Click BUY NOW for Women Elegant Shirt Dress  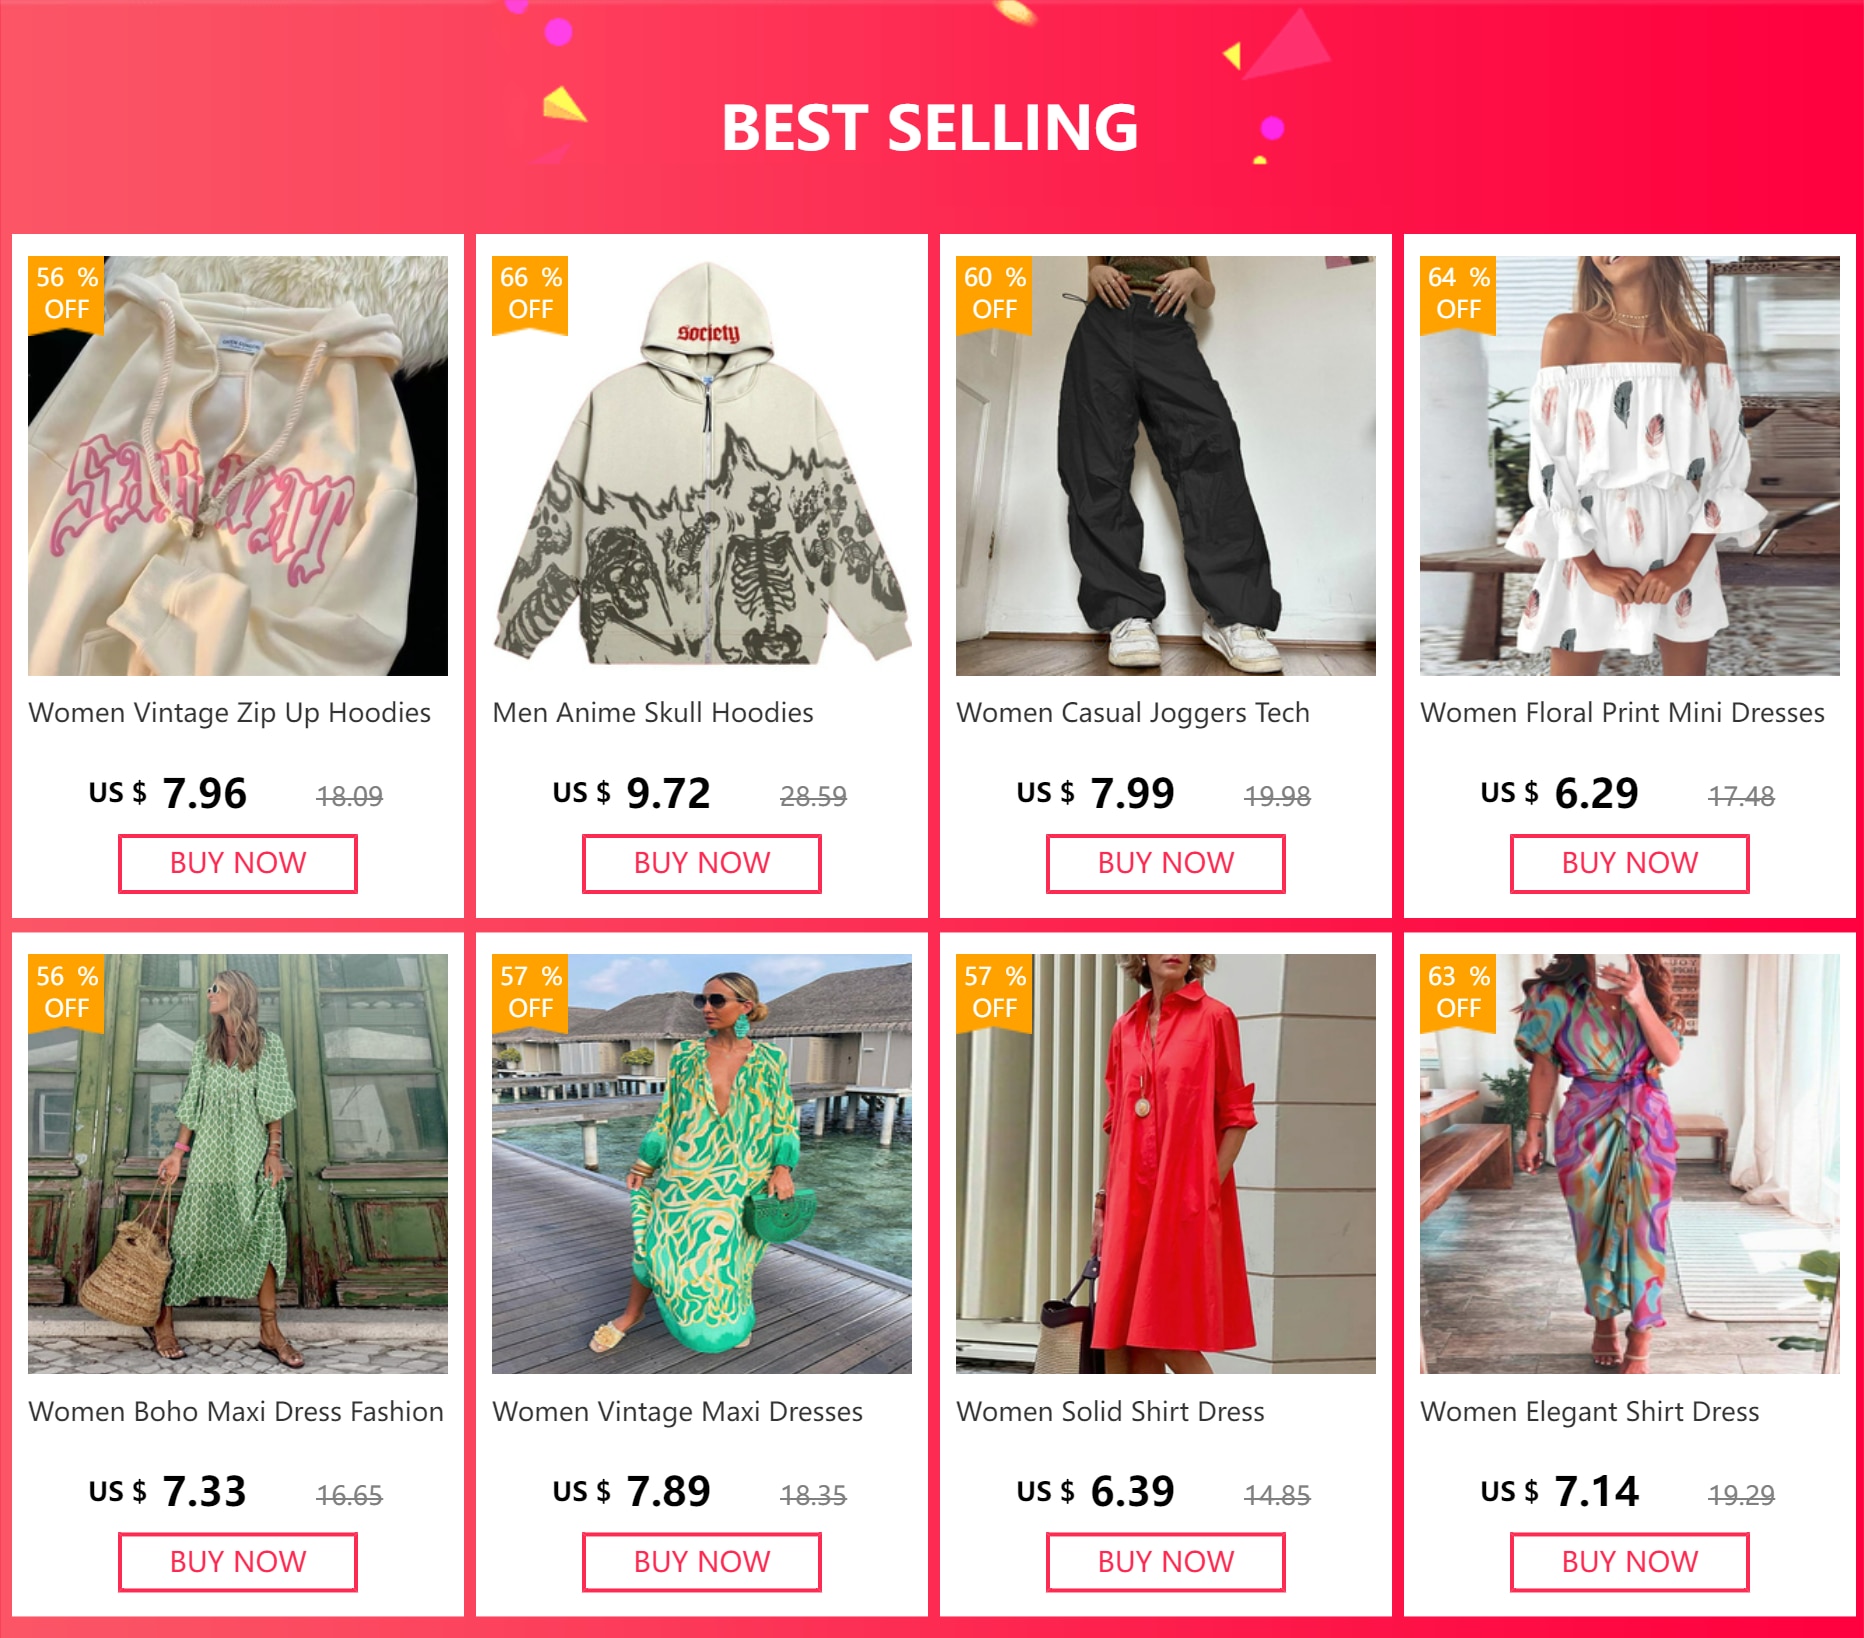pyautogui.click(x=1629, y=1562)
